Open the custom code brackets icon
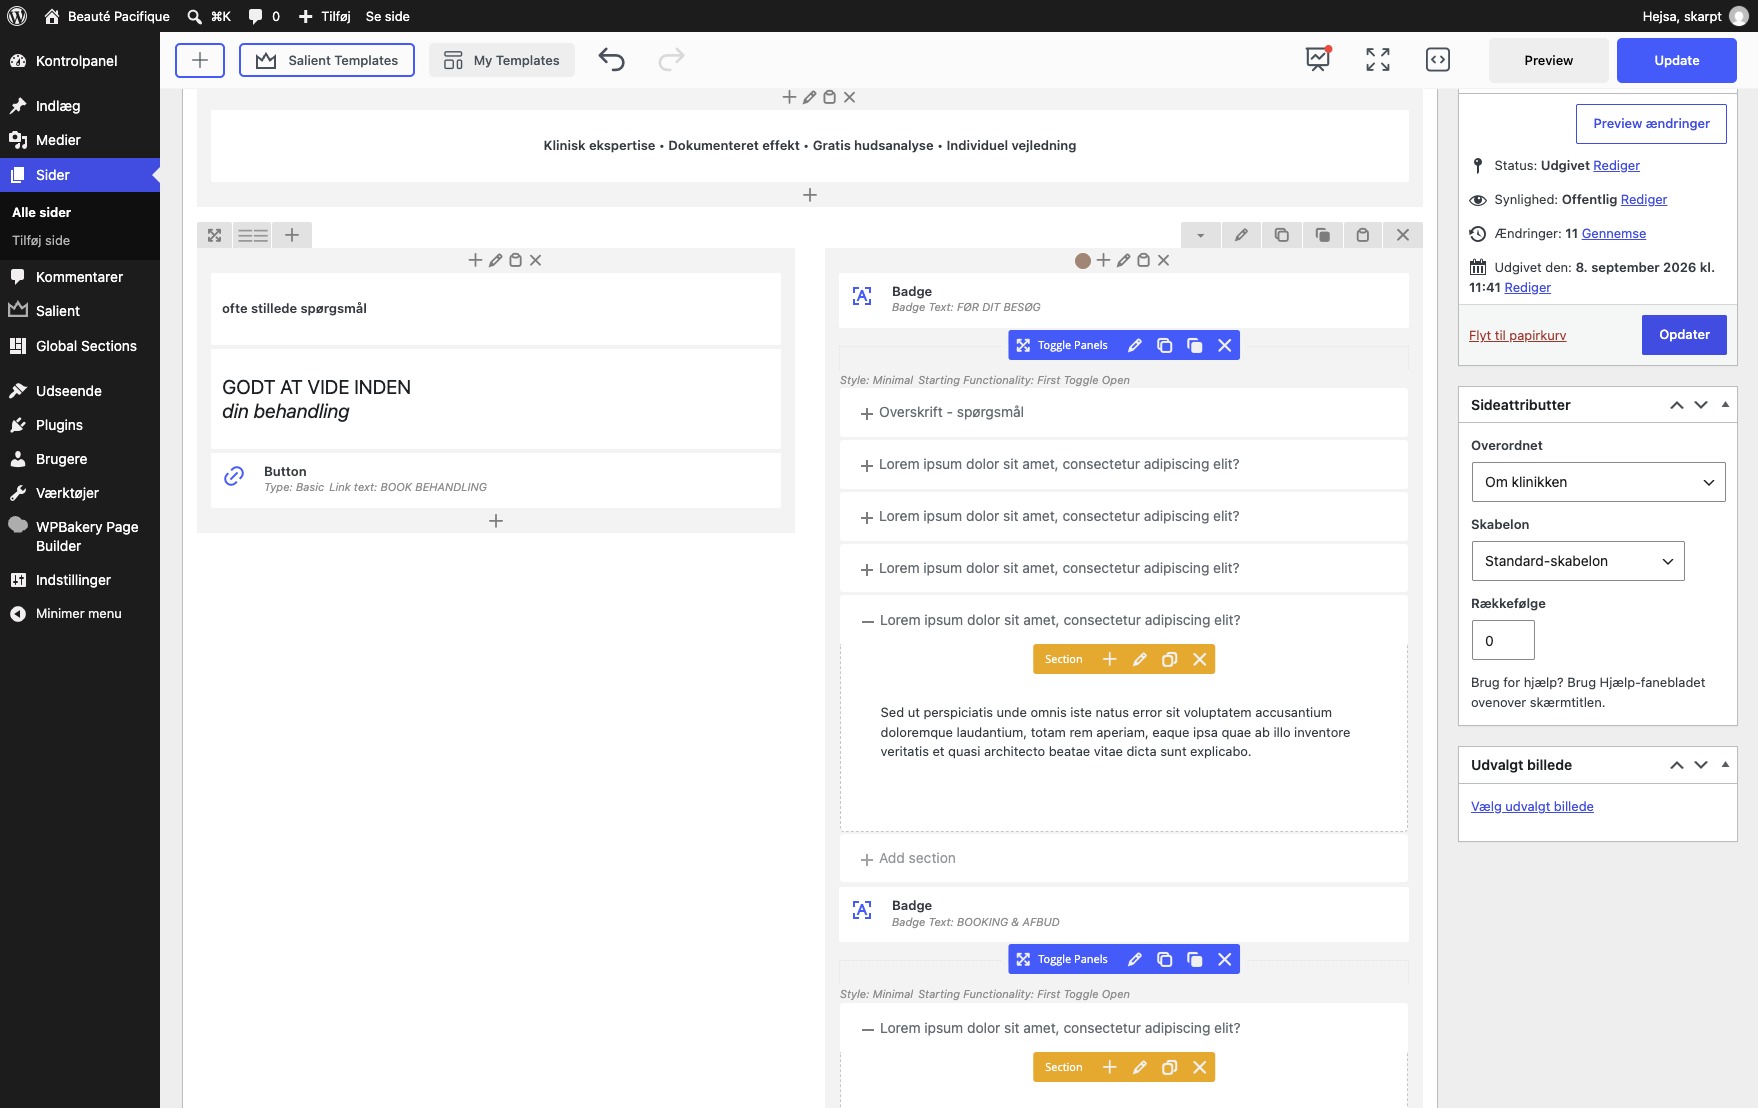The height and width of the screenshot is (1108, 1758). (x=1437, y=60)
